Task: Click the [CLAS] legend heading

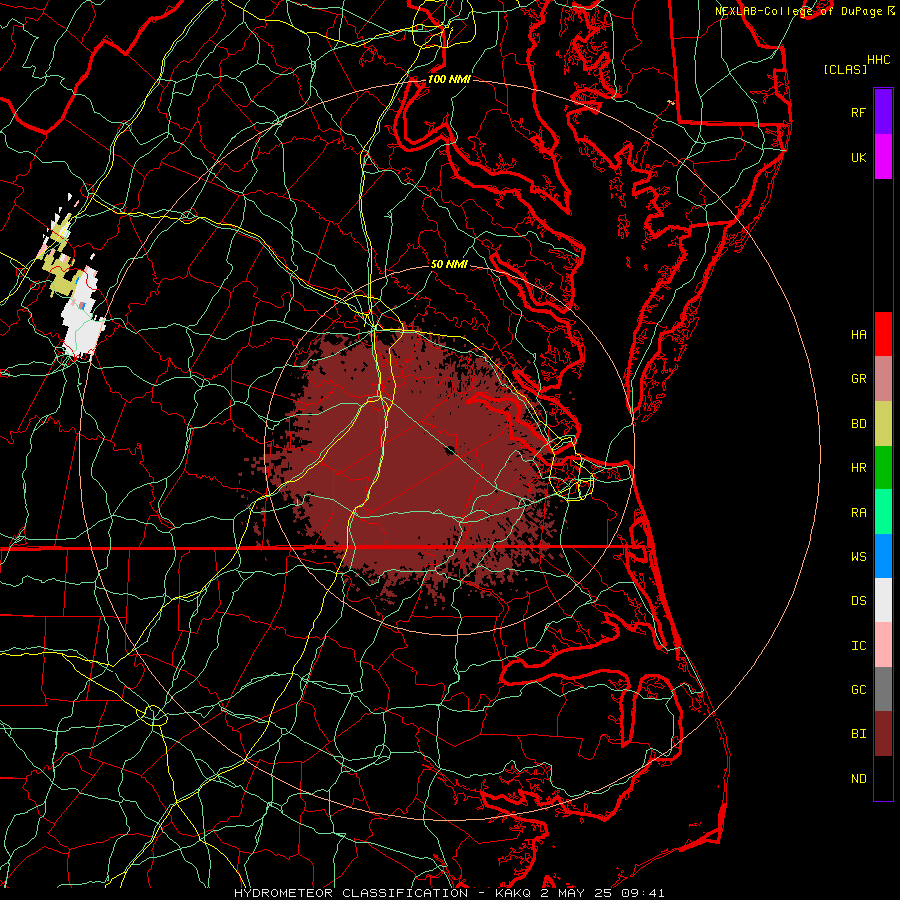Action: 845,69
